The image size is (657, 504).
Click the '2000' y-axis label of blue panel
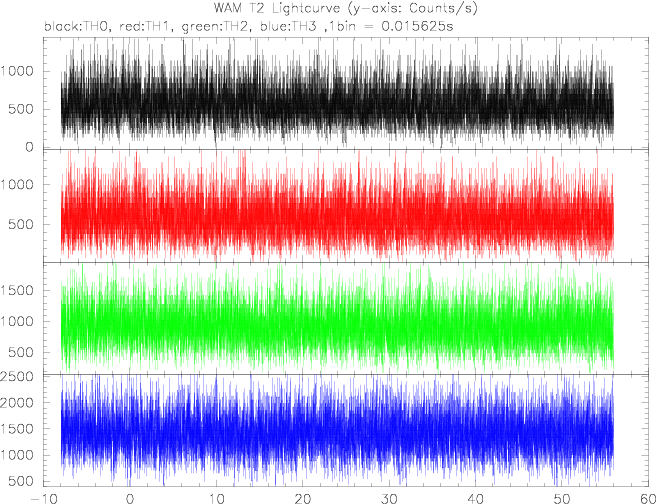[17, 403]
